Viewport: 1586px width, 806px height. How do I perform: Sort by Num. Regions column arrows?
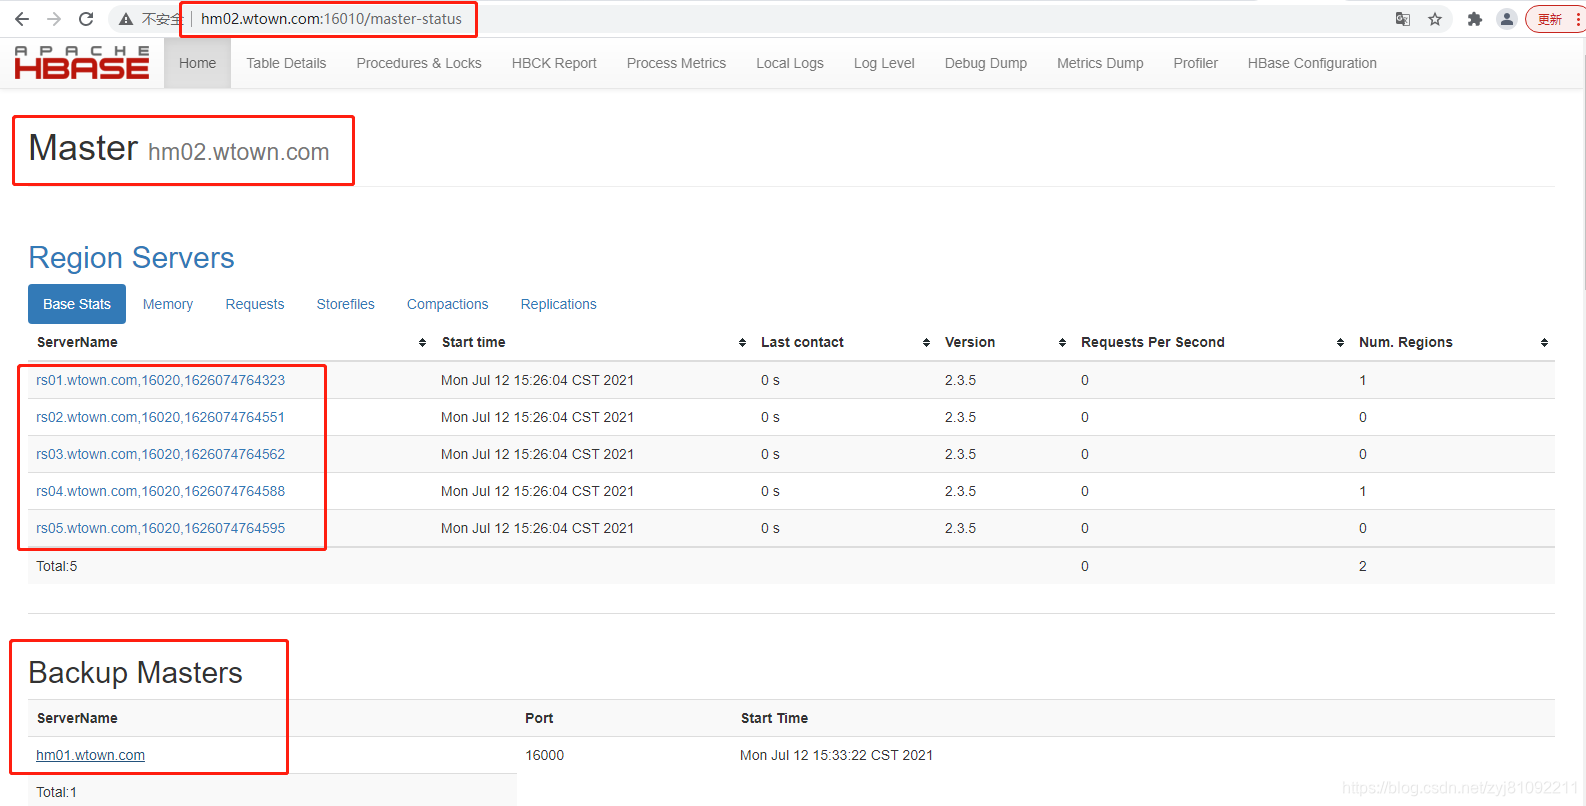[x=1544, y=343]
